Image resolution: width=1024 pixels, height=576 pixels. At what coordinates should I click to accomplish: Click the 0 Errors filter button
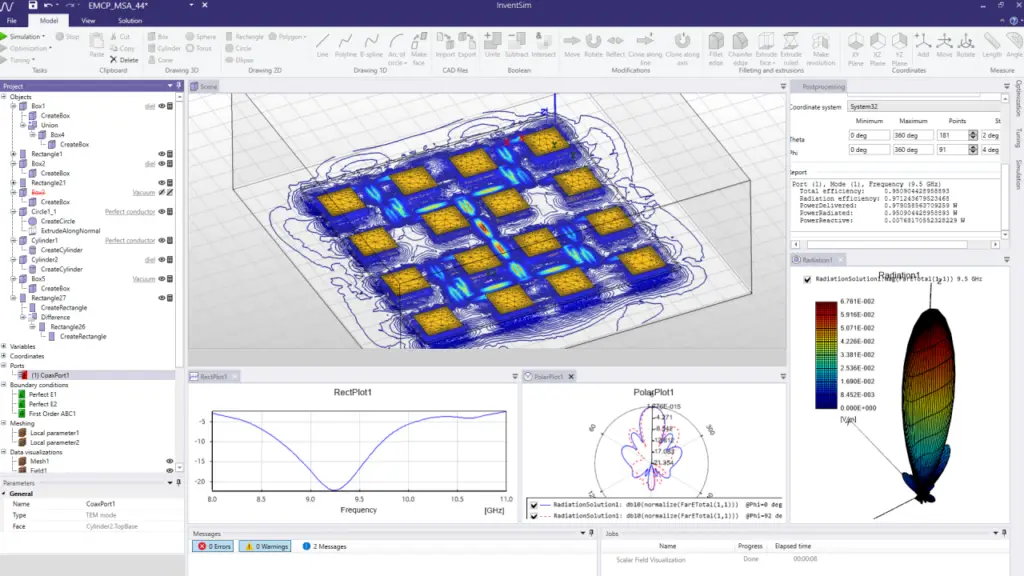(214, 547)
